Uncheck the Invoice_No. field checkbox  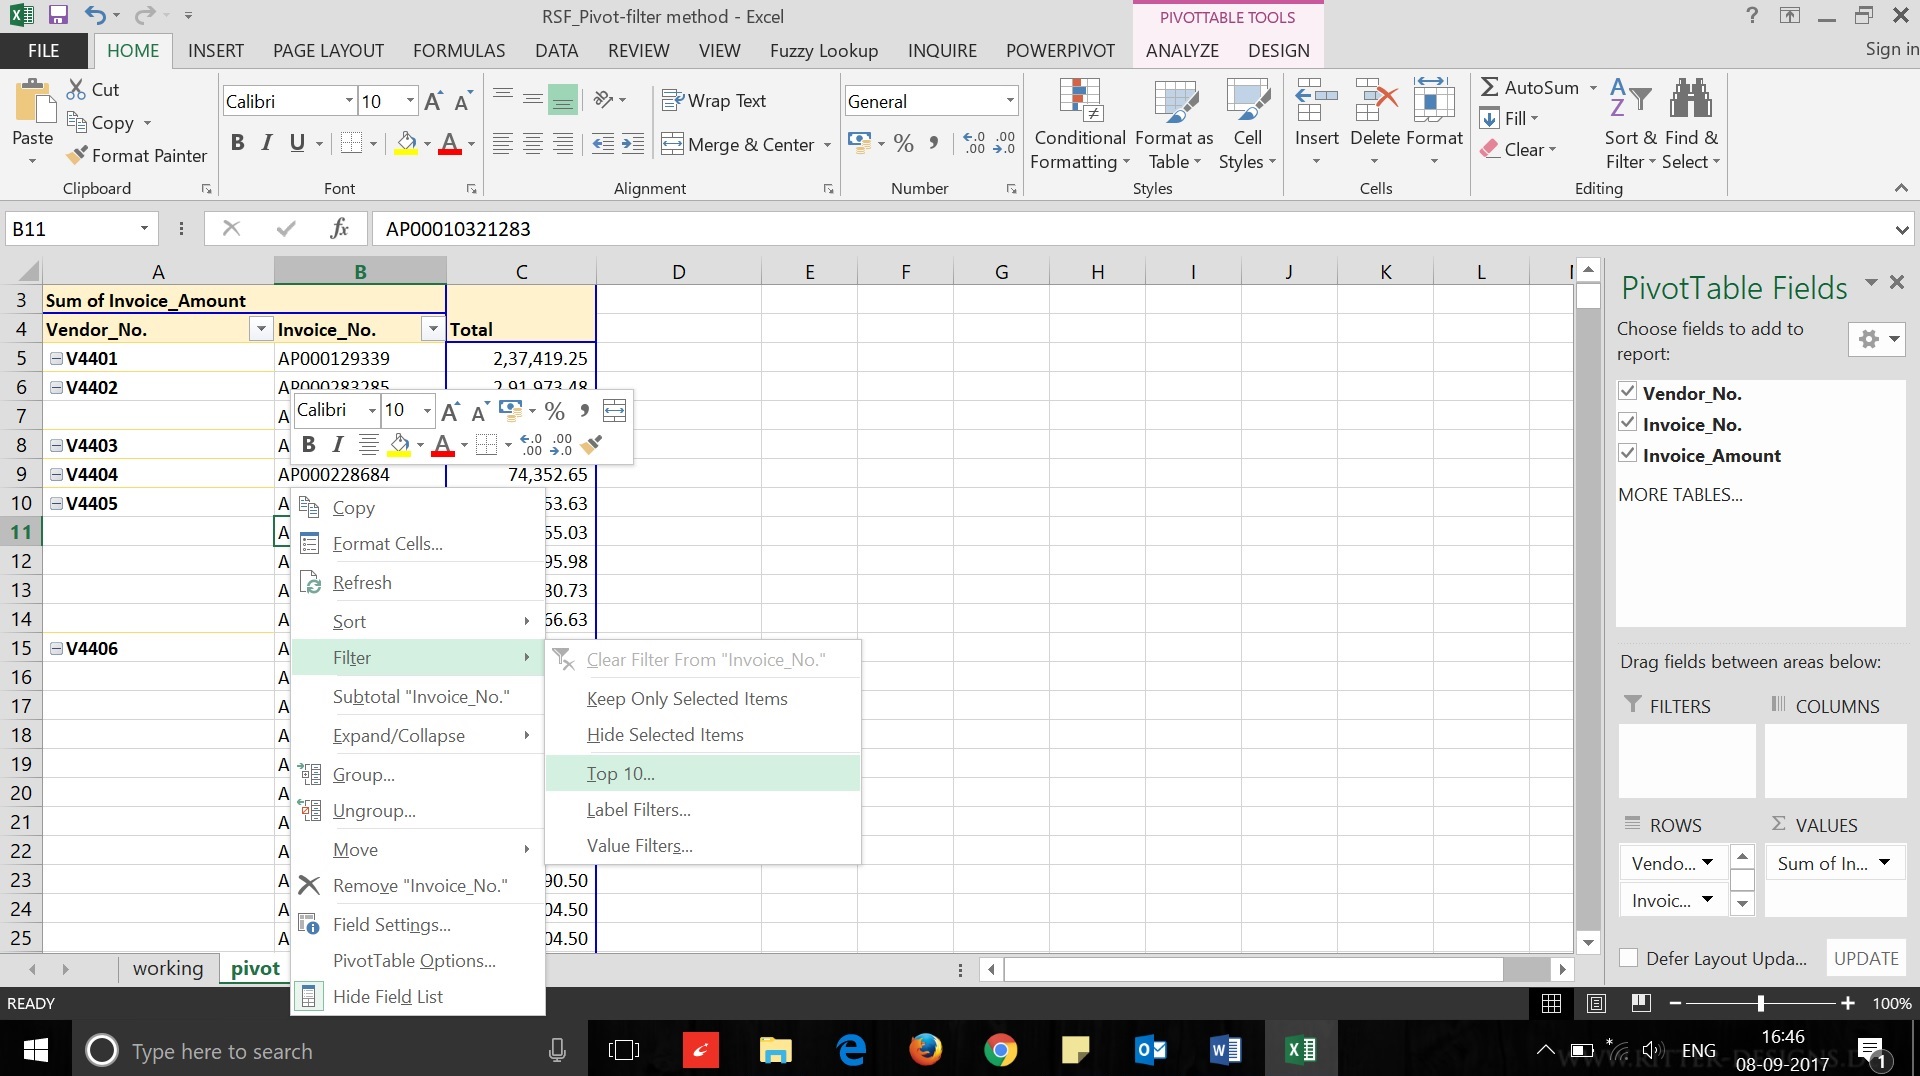(x=1628, y=423)
